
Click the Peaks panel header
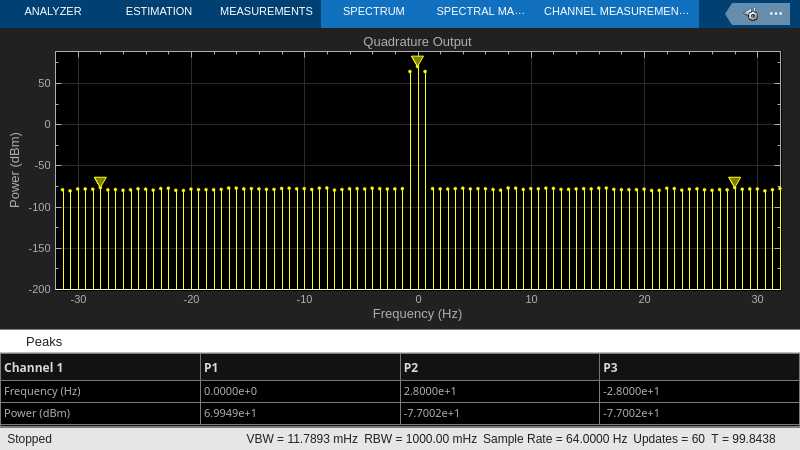(x=44, y=342)
